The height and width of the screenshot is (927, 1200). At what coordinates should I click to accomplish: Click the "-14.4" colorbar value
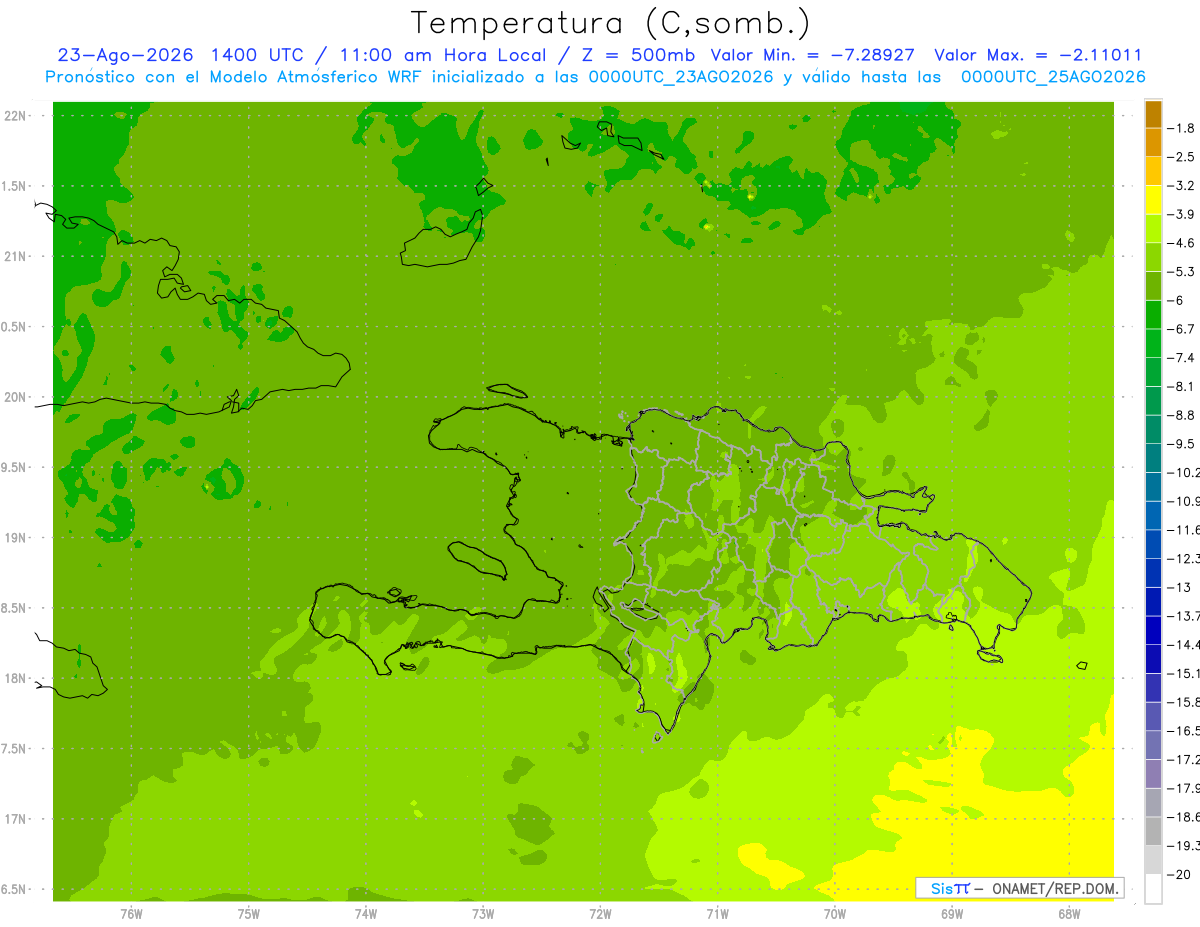1184,644
